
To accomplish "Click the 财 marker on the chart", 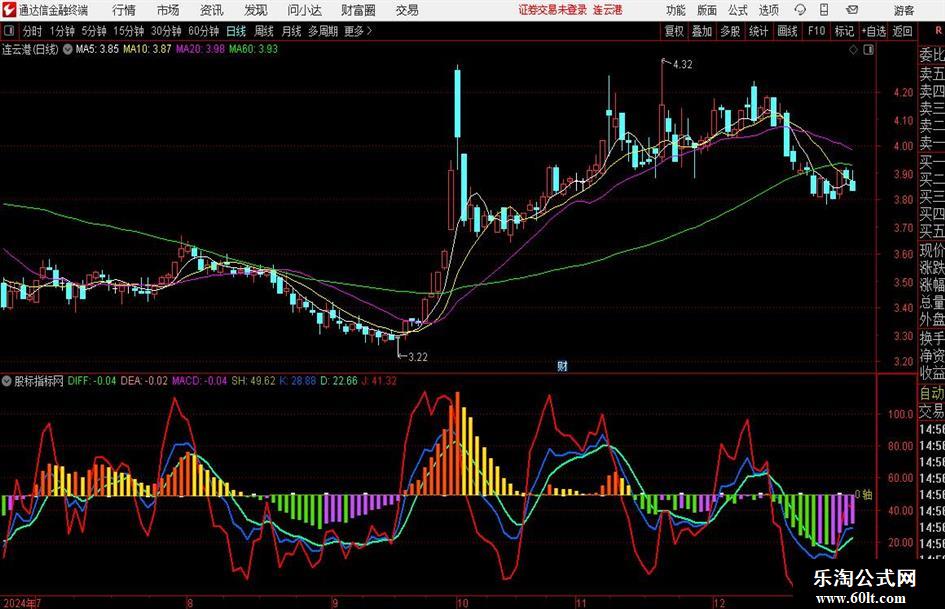I will click(562, 366).
